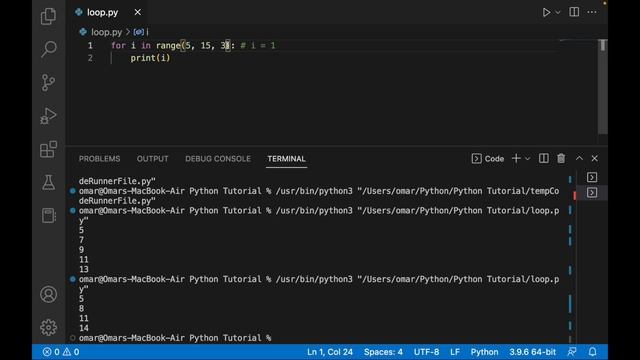The image size is (640, 360).
Task: Place cursor on print(i) statement
Action: pyautogui.click(x=150, y=58)
